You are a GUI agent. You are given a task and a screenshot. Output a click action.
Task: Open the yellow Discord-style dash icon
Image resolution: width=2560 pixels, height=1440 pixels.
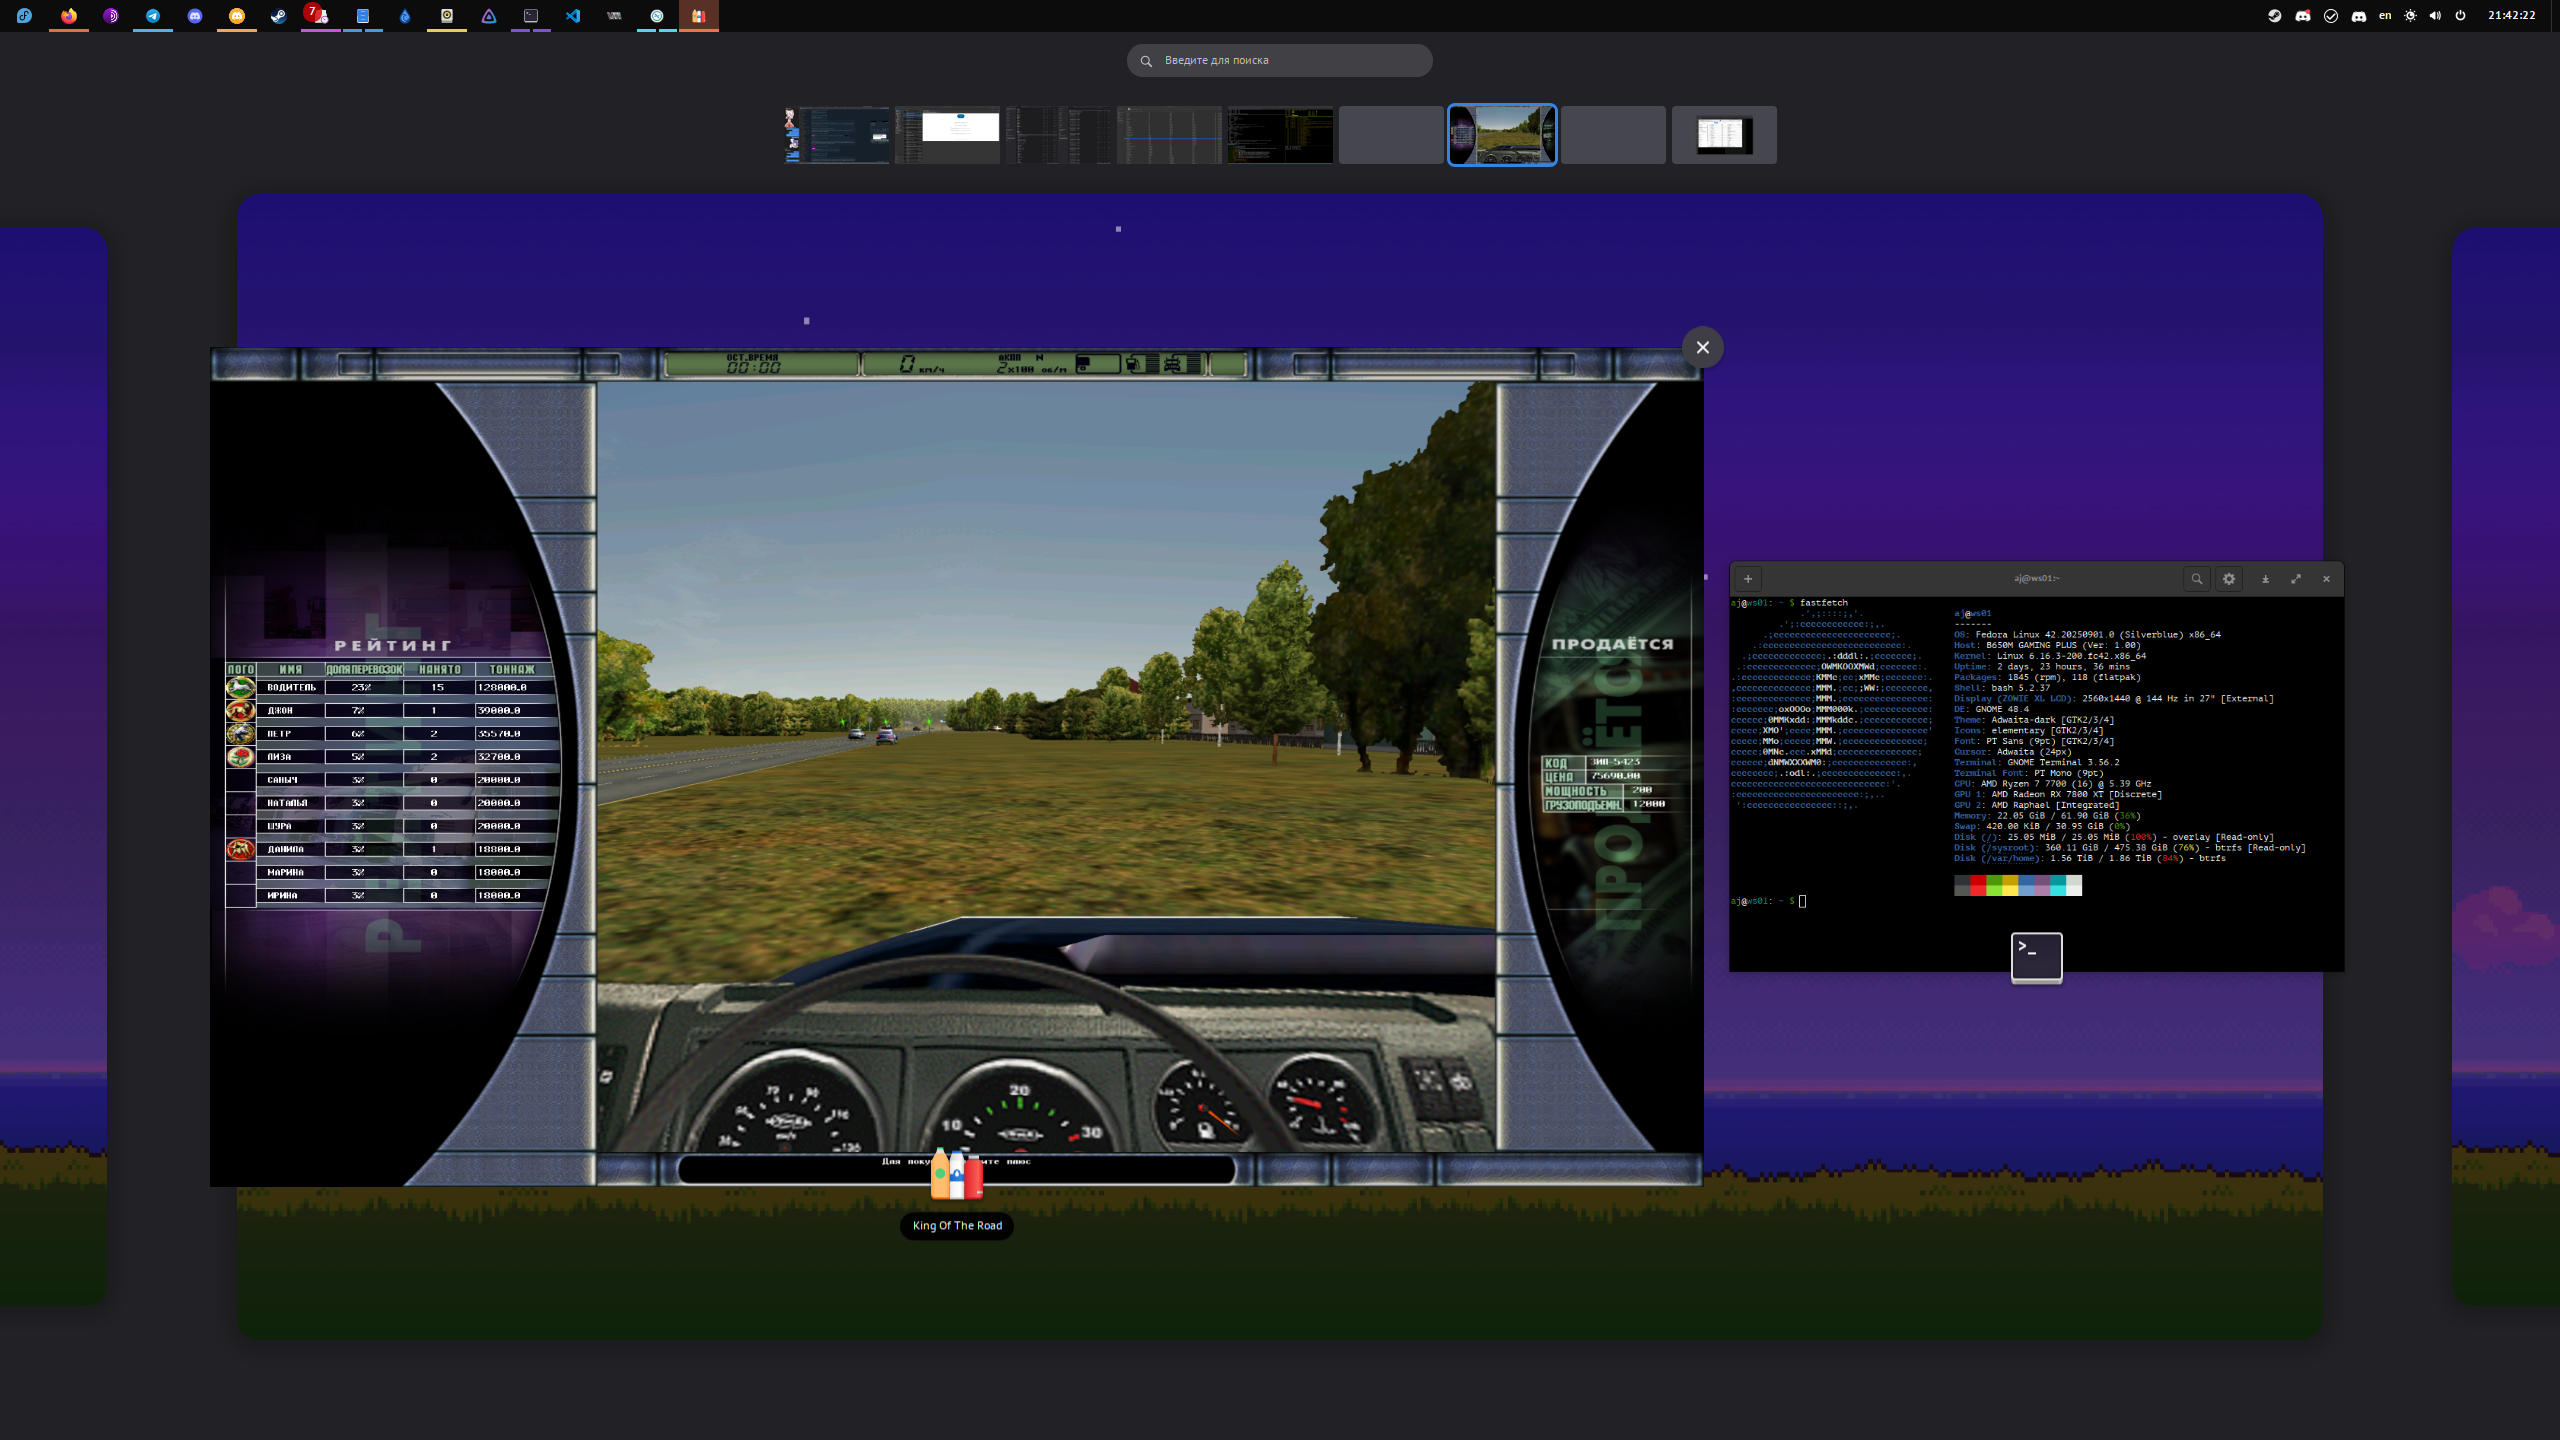point(236,15)
